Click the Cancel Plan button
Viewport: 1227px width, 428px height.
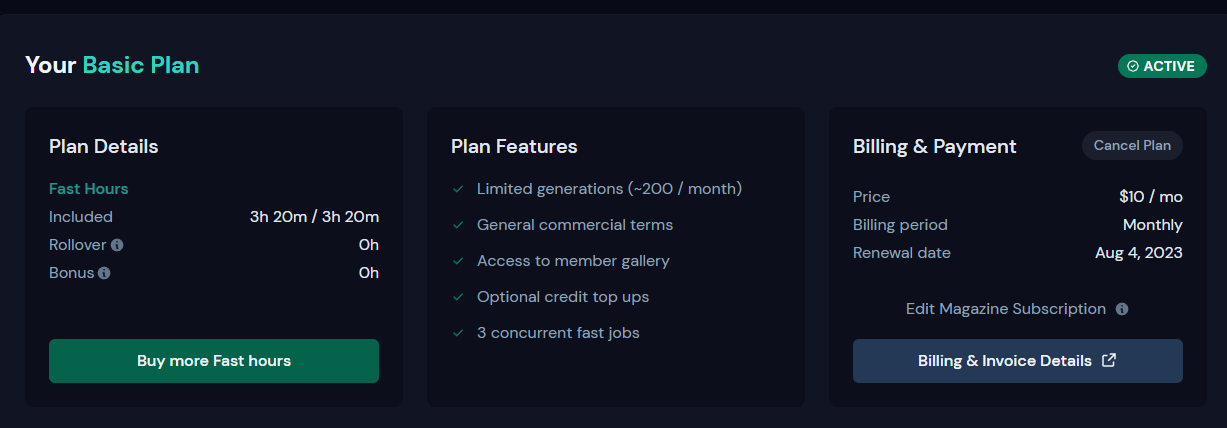click(1132, 146)
